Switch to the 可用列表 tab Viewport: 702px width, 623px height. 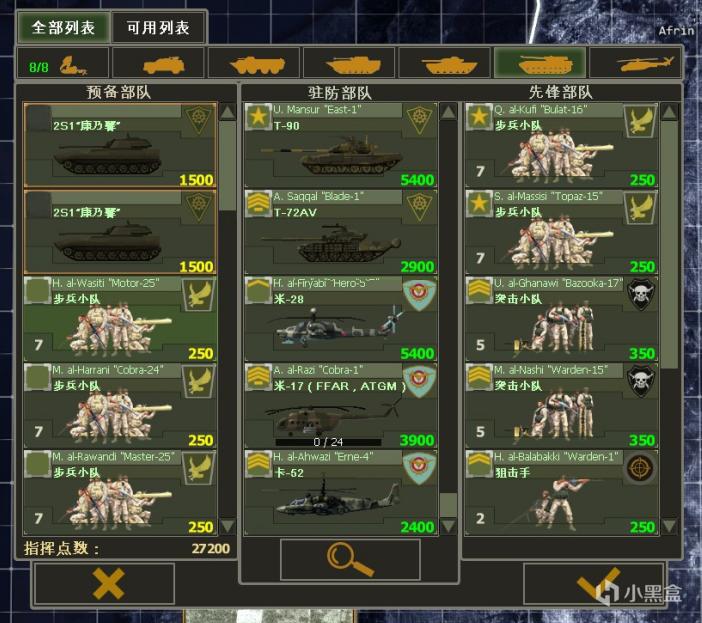(x=158, y=27)
